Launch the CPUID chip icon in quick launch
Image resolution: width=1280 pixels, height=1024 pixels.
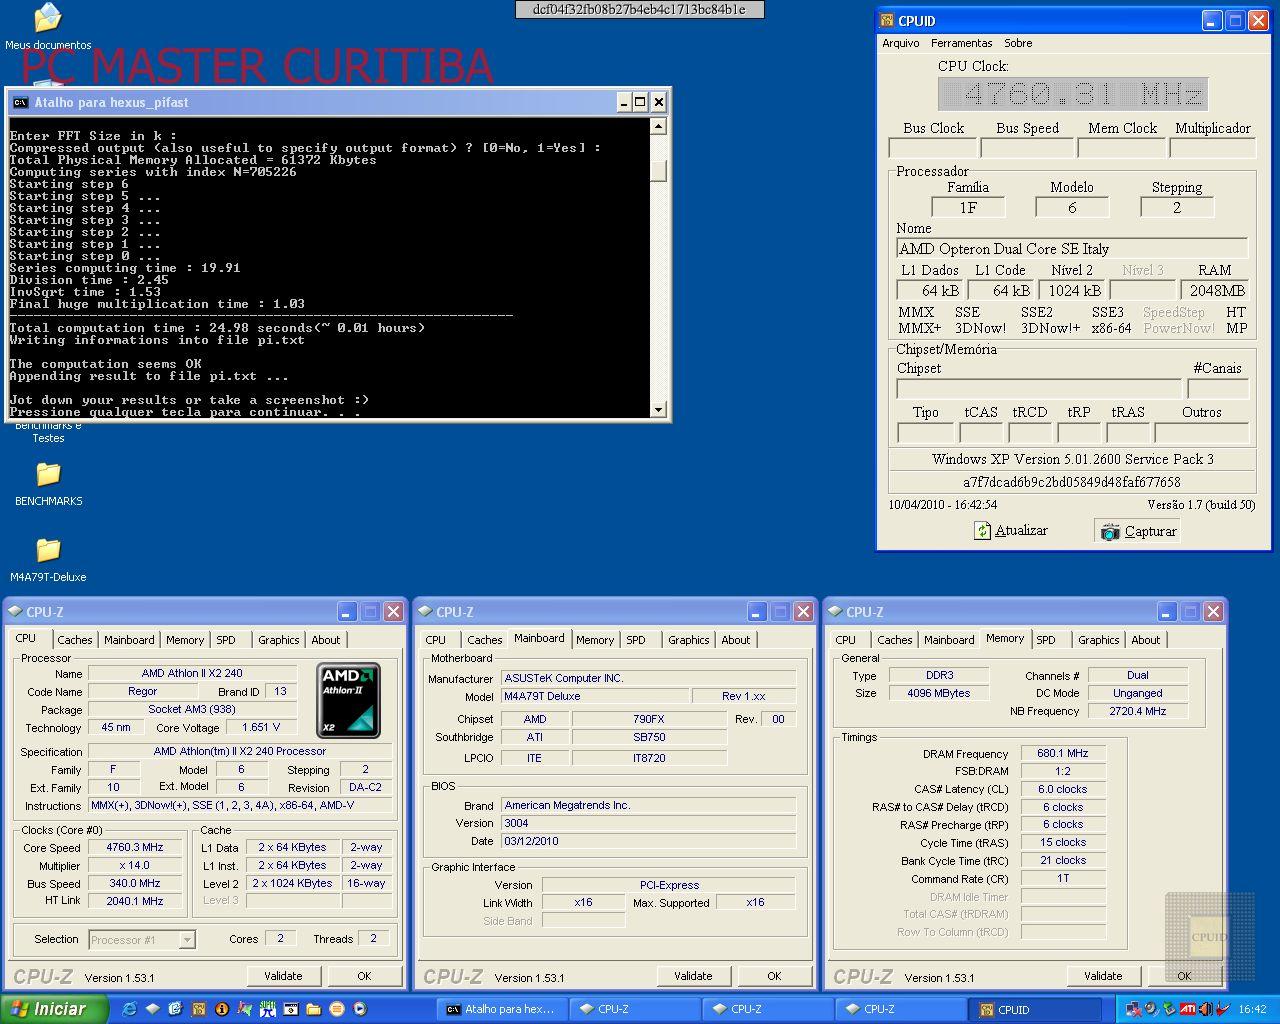click(198, 1009)
